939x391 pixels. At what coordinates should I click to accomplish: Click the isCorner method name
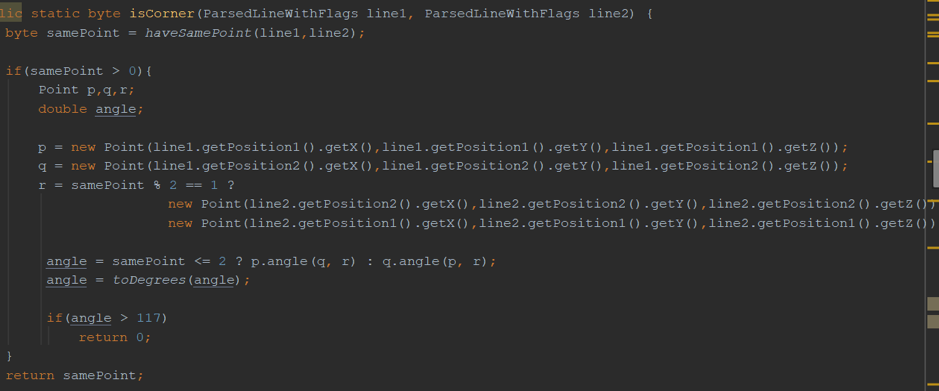pos(163,14)
